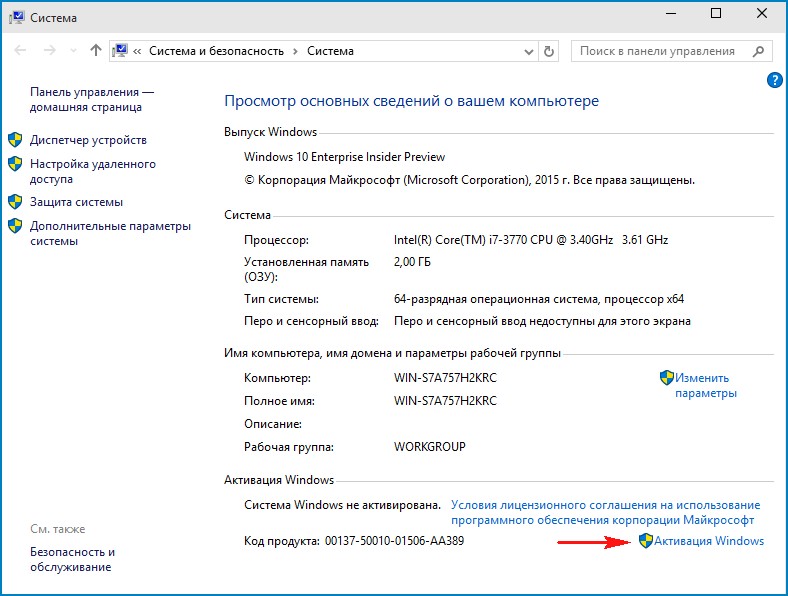
Task: Click shield icon beside Диспетчер устройств
Action: [16, 140]
